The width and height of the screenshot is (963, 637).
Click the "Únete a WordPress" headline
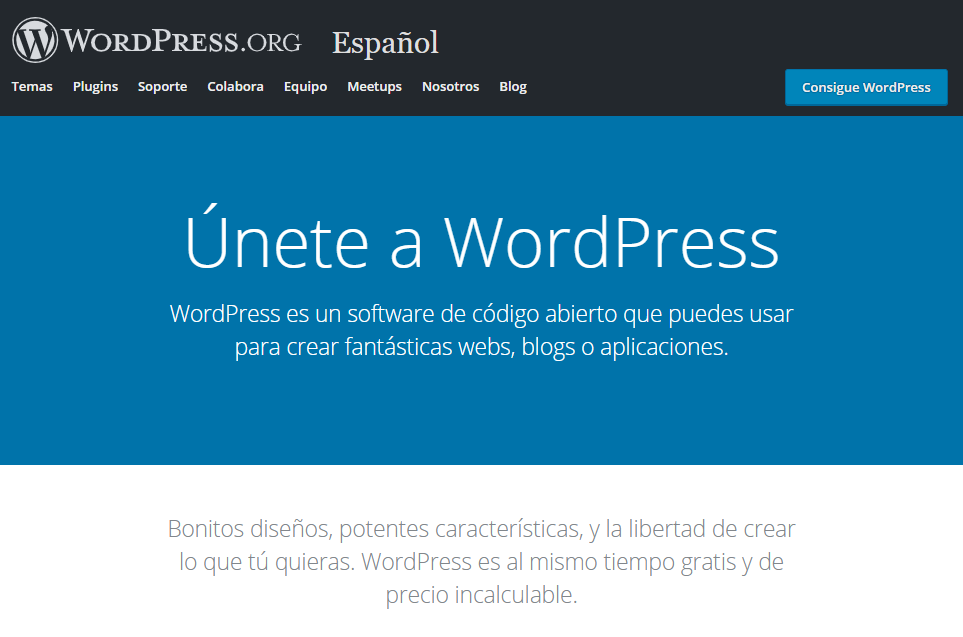[481, 241]
